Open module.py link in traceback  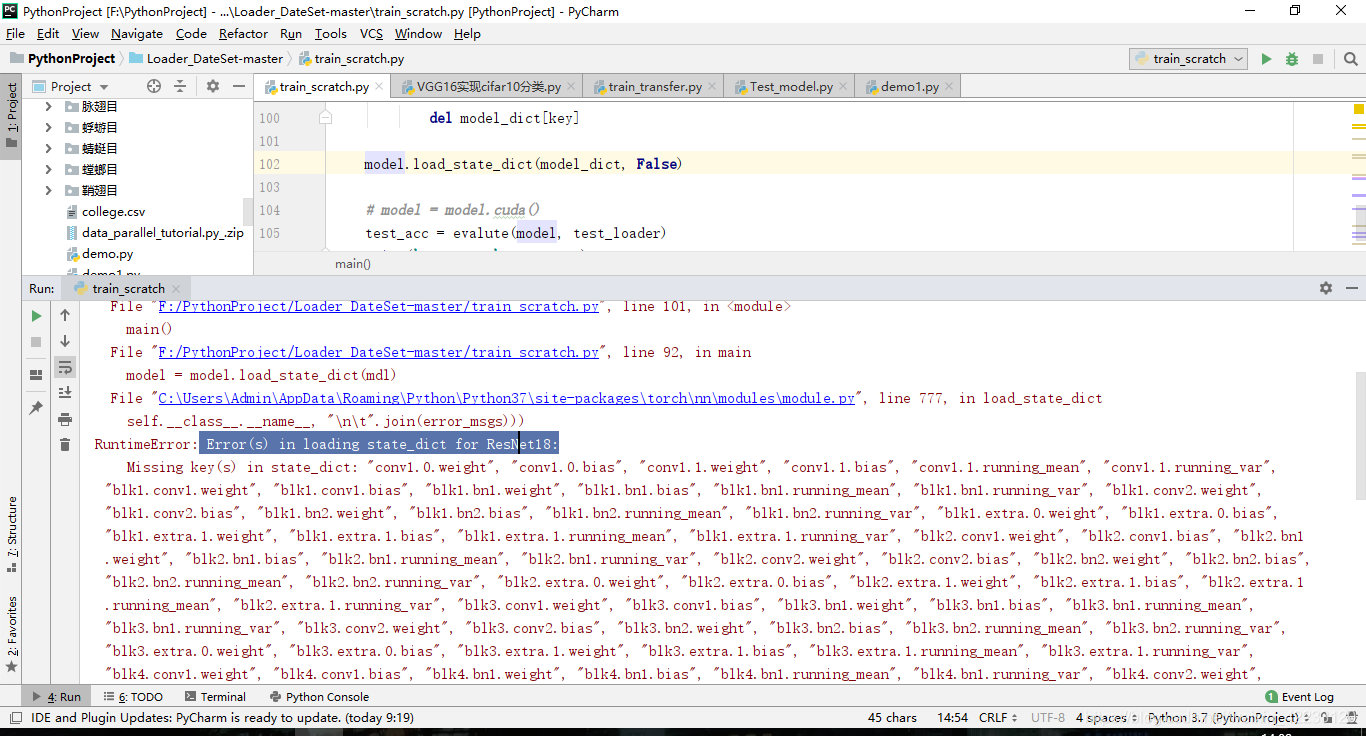point(506,398)
